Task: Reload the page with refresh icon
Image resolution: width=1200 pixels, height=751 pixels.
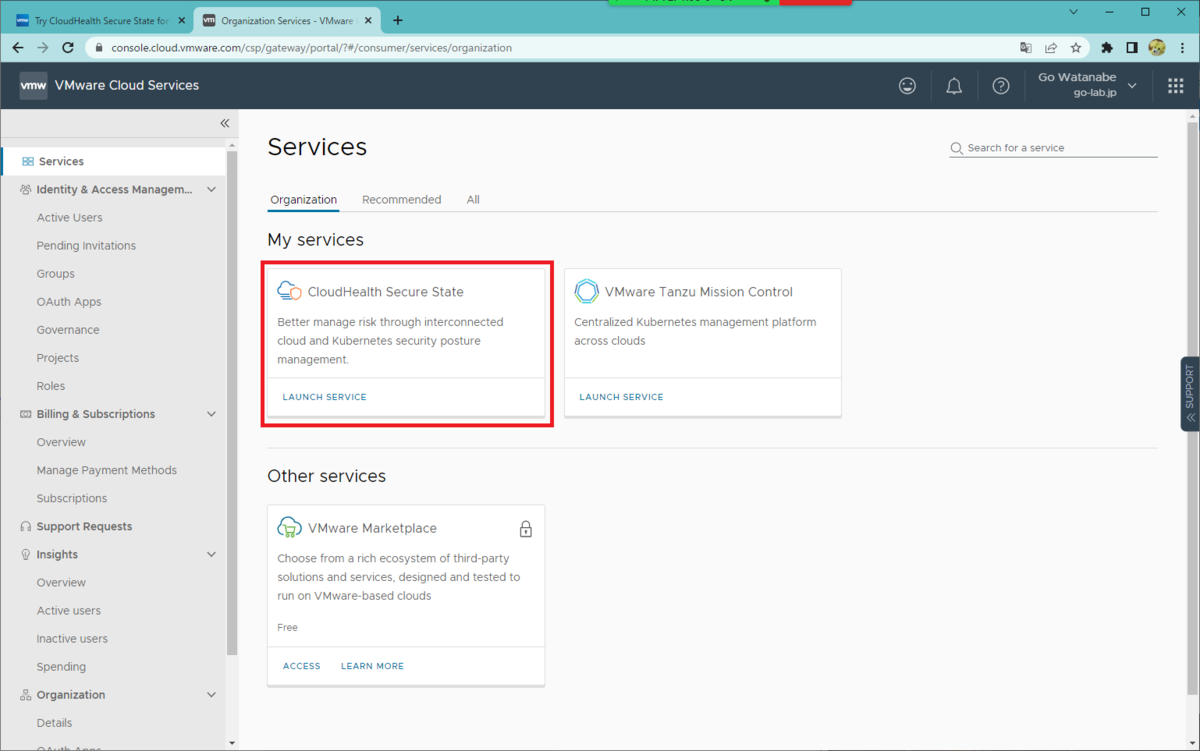Action: (68, 48)
